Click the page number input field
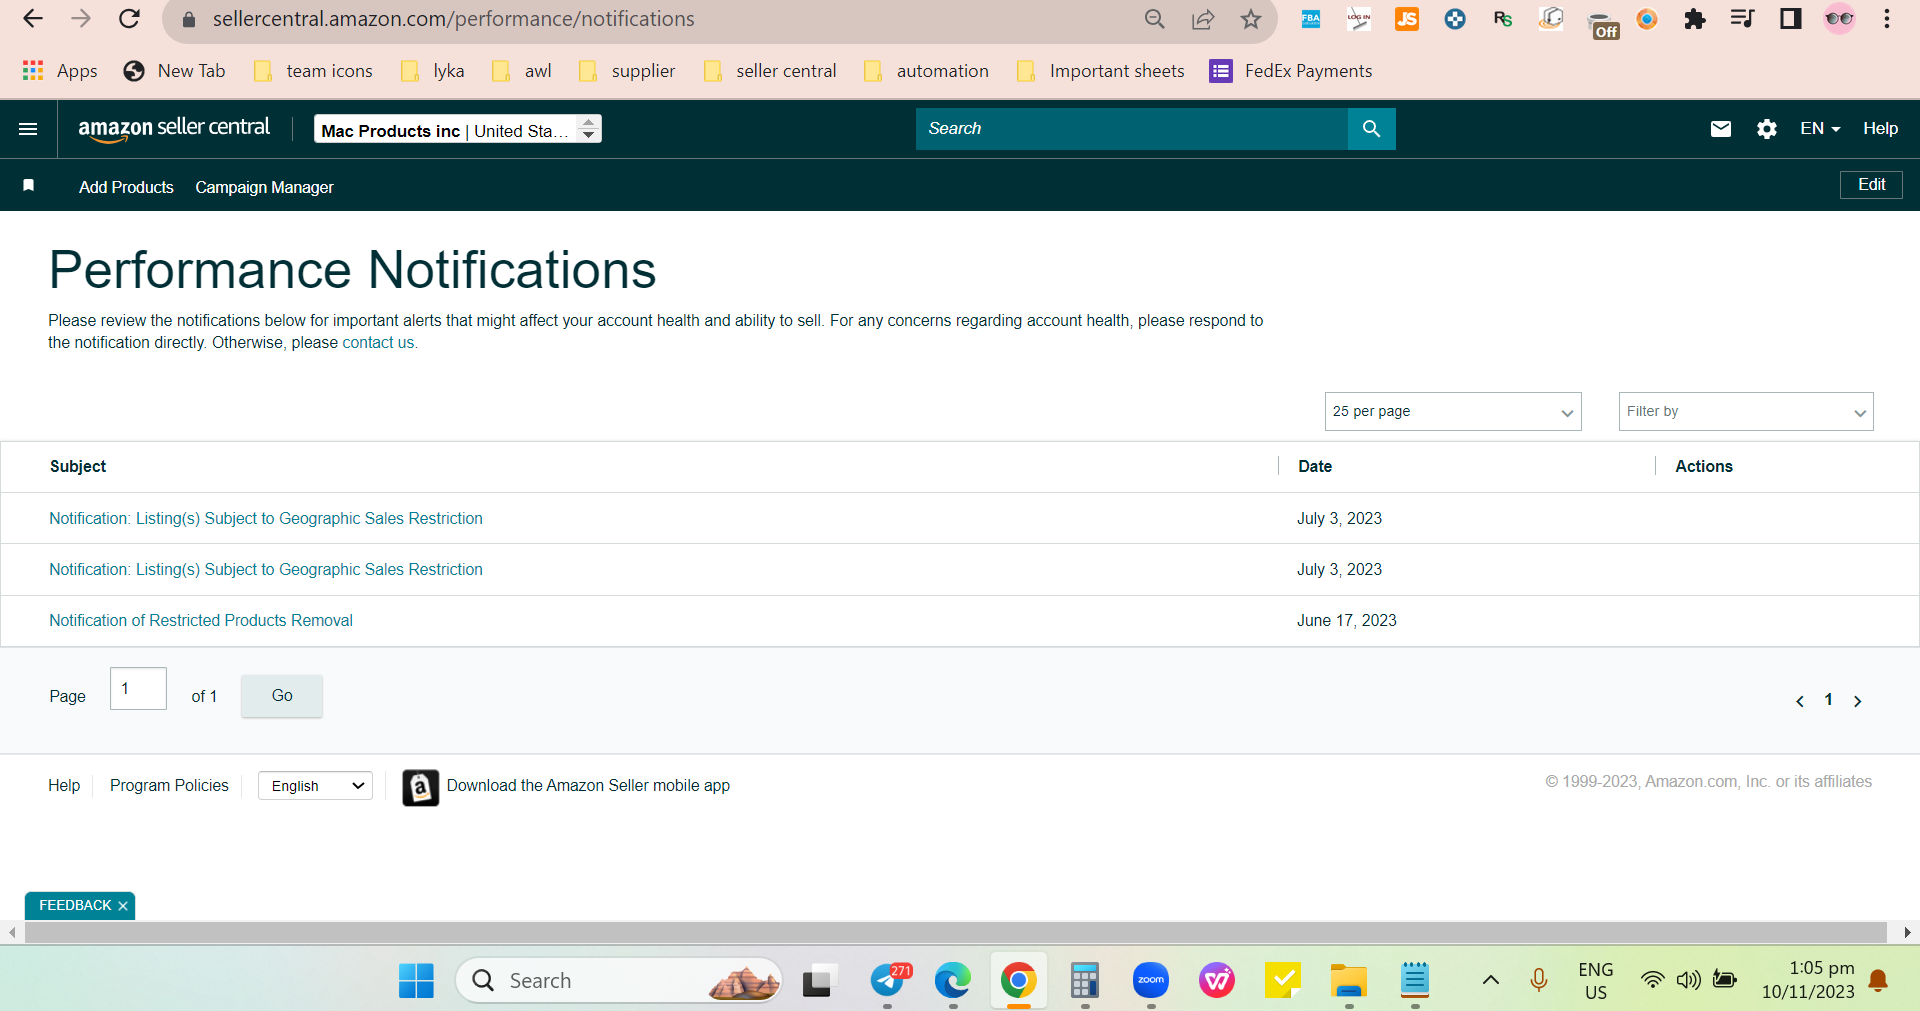This screenshot has width=1920, height=1011. click(x=138, y=689)
